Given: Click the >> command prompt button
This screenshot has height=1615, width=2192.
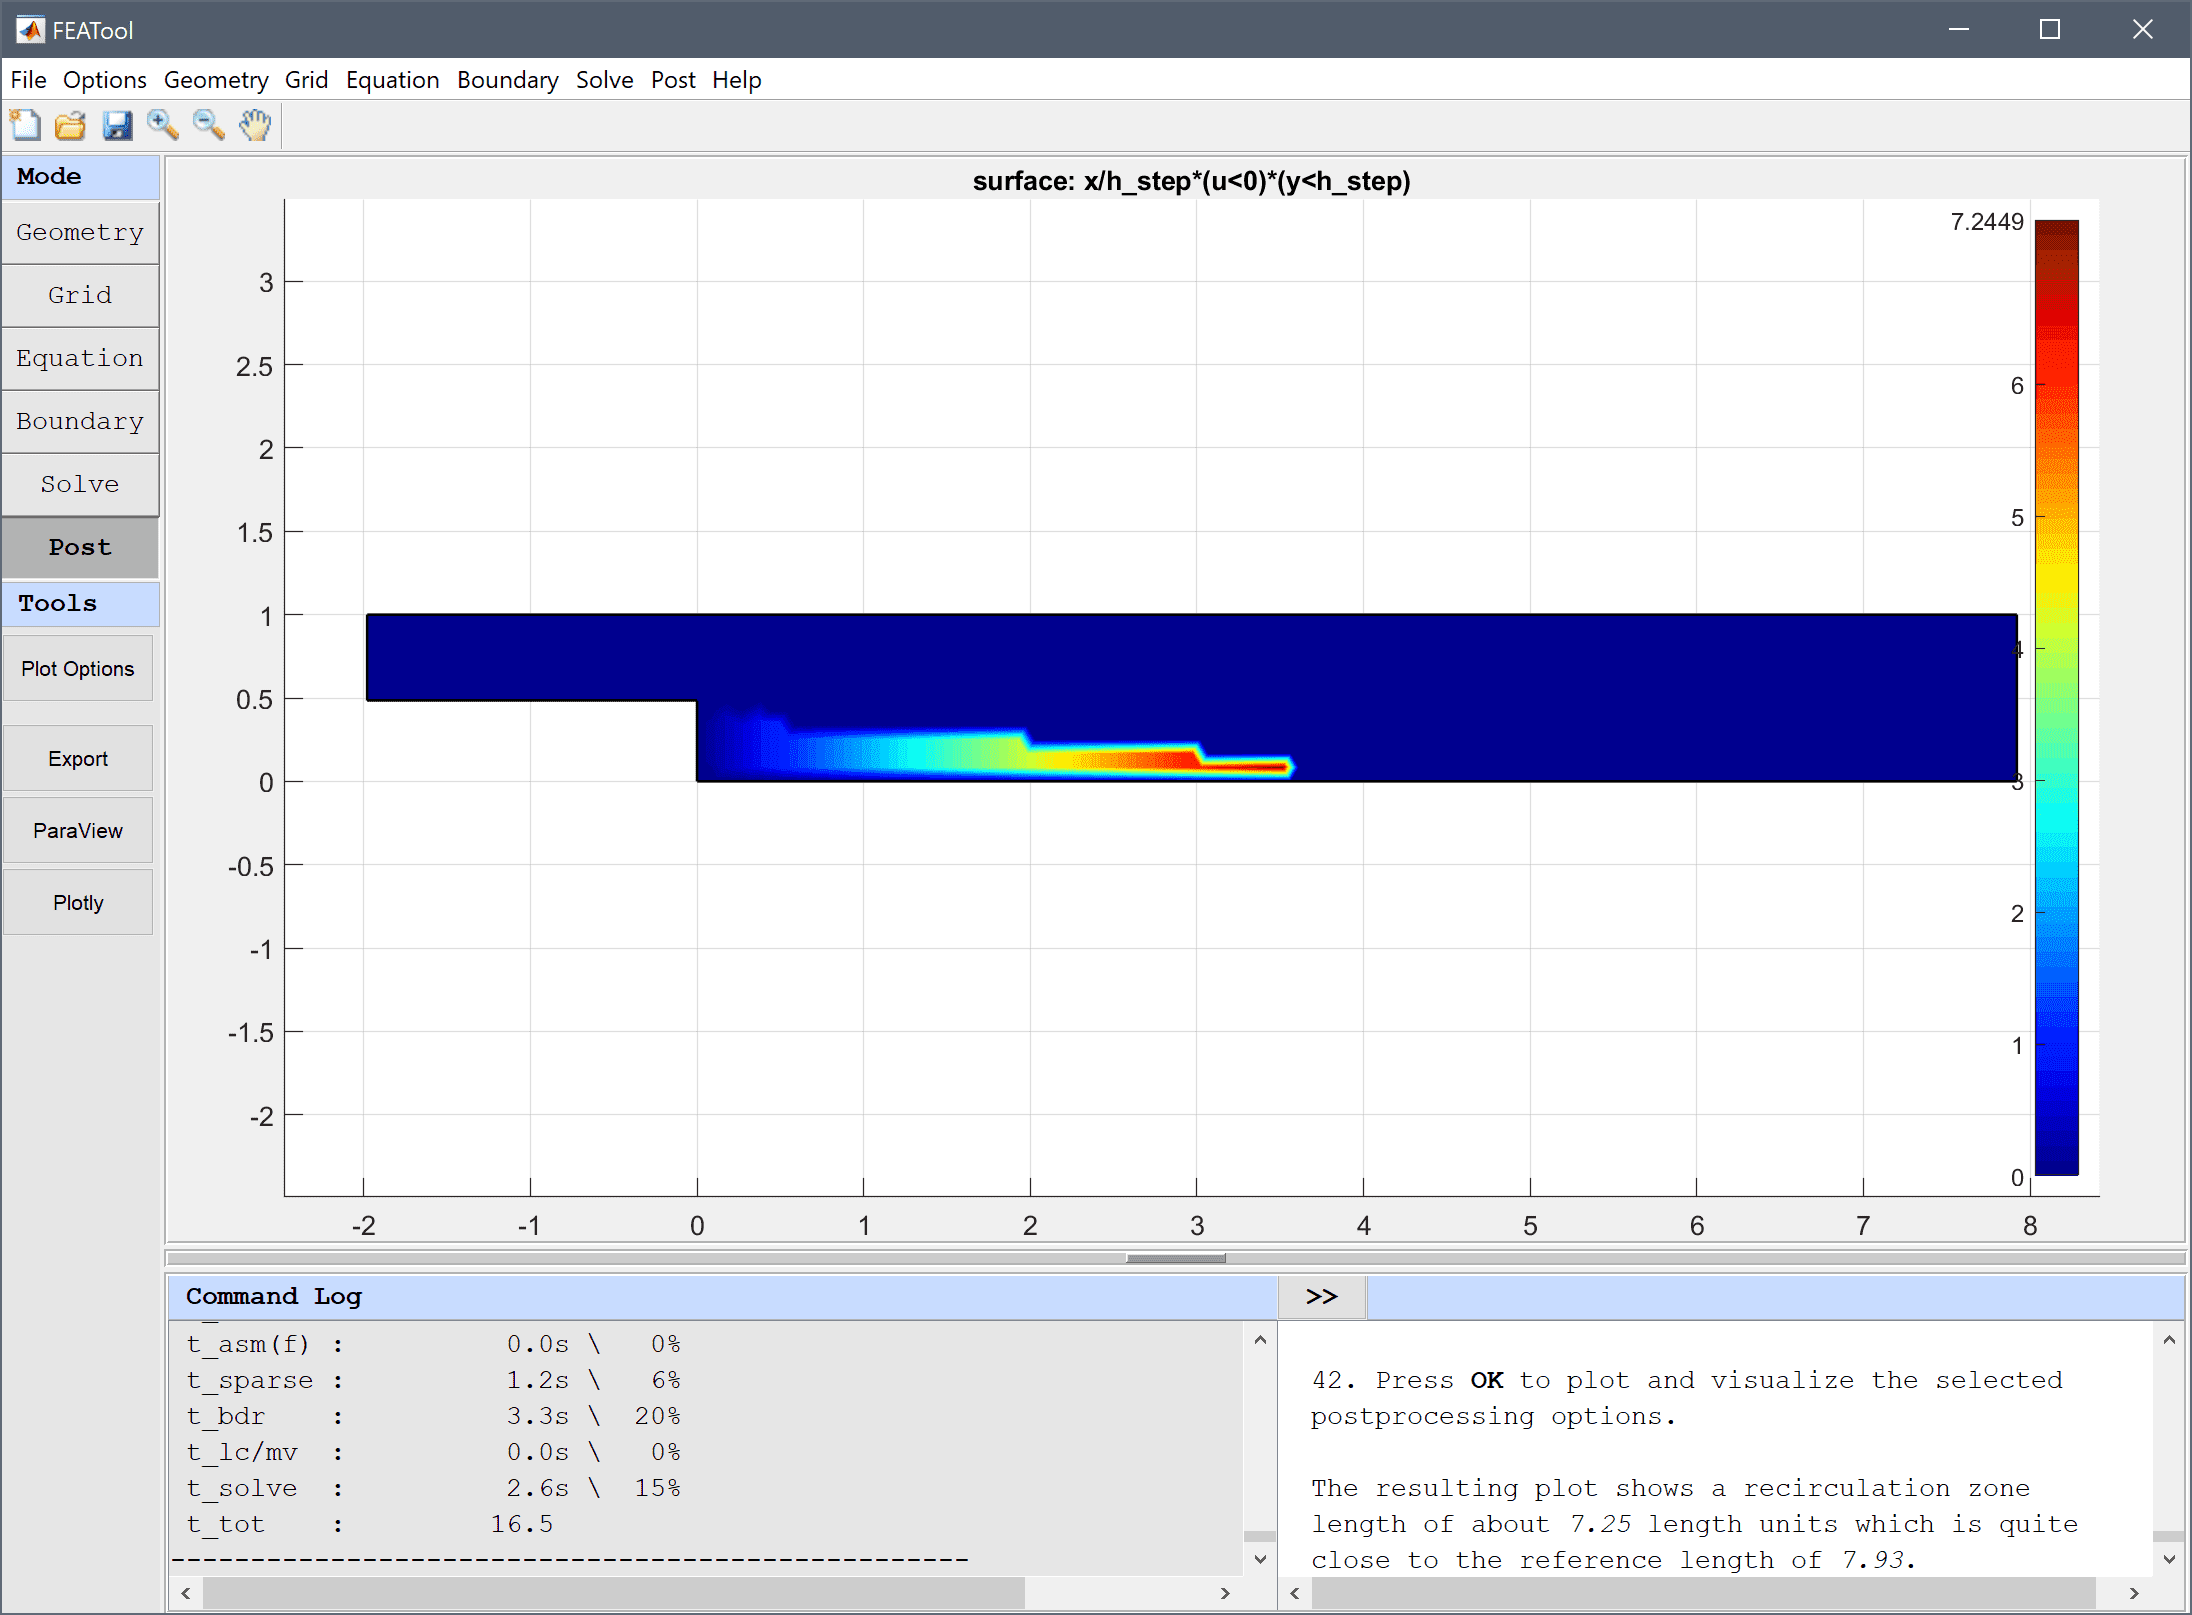Looking at the screenshot, I should (x=1321, y=1296).
